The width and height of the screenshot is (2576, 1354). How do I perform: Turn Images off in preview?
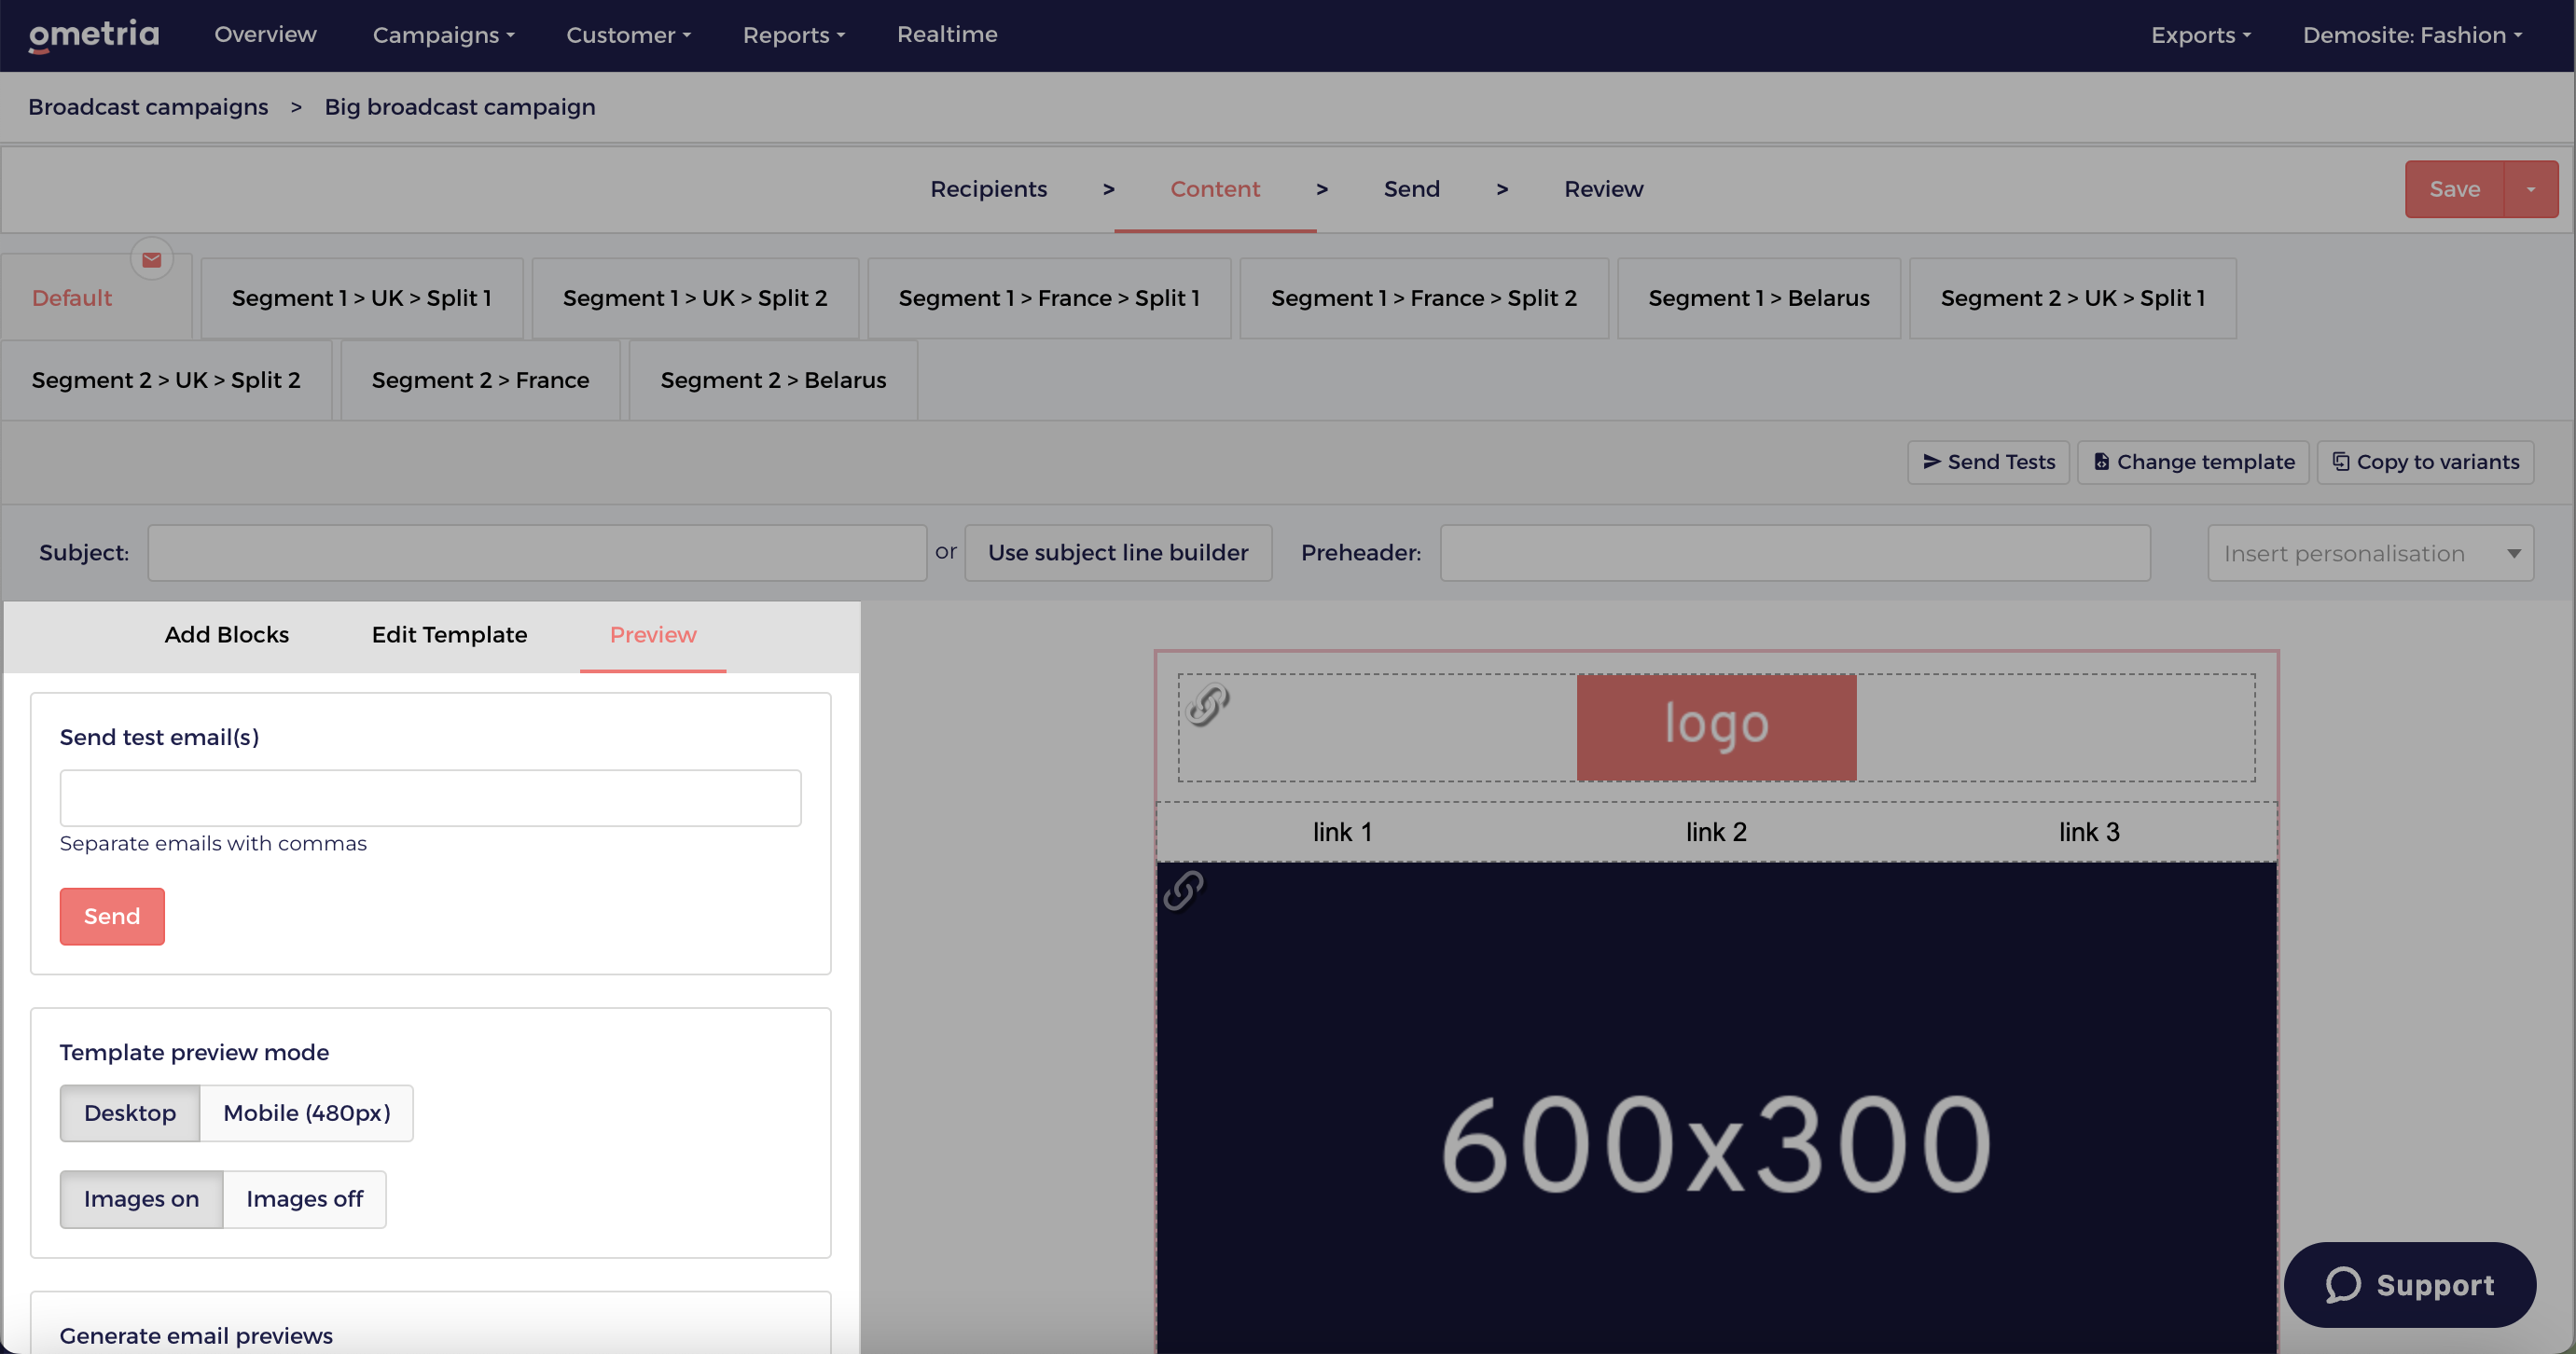pos(304,1199)
